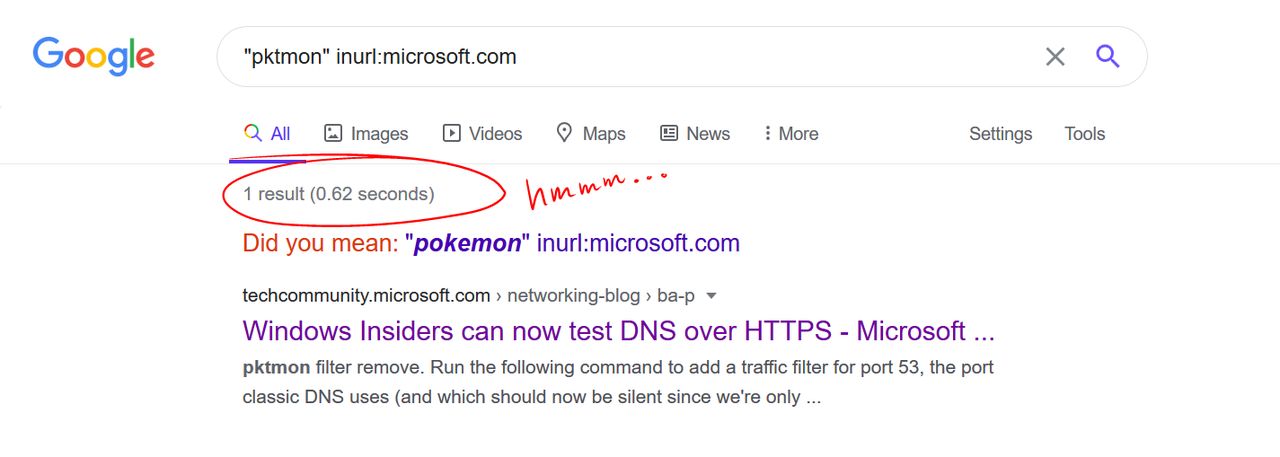1280x457 pixels.
Task: Select the All results tab
Action: click(267, 133)
